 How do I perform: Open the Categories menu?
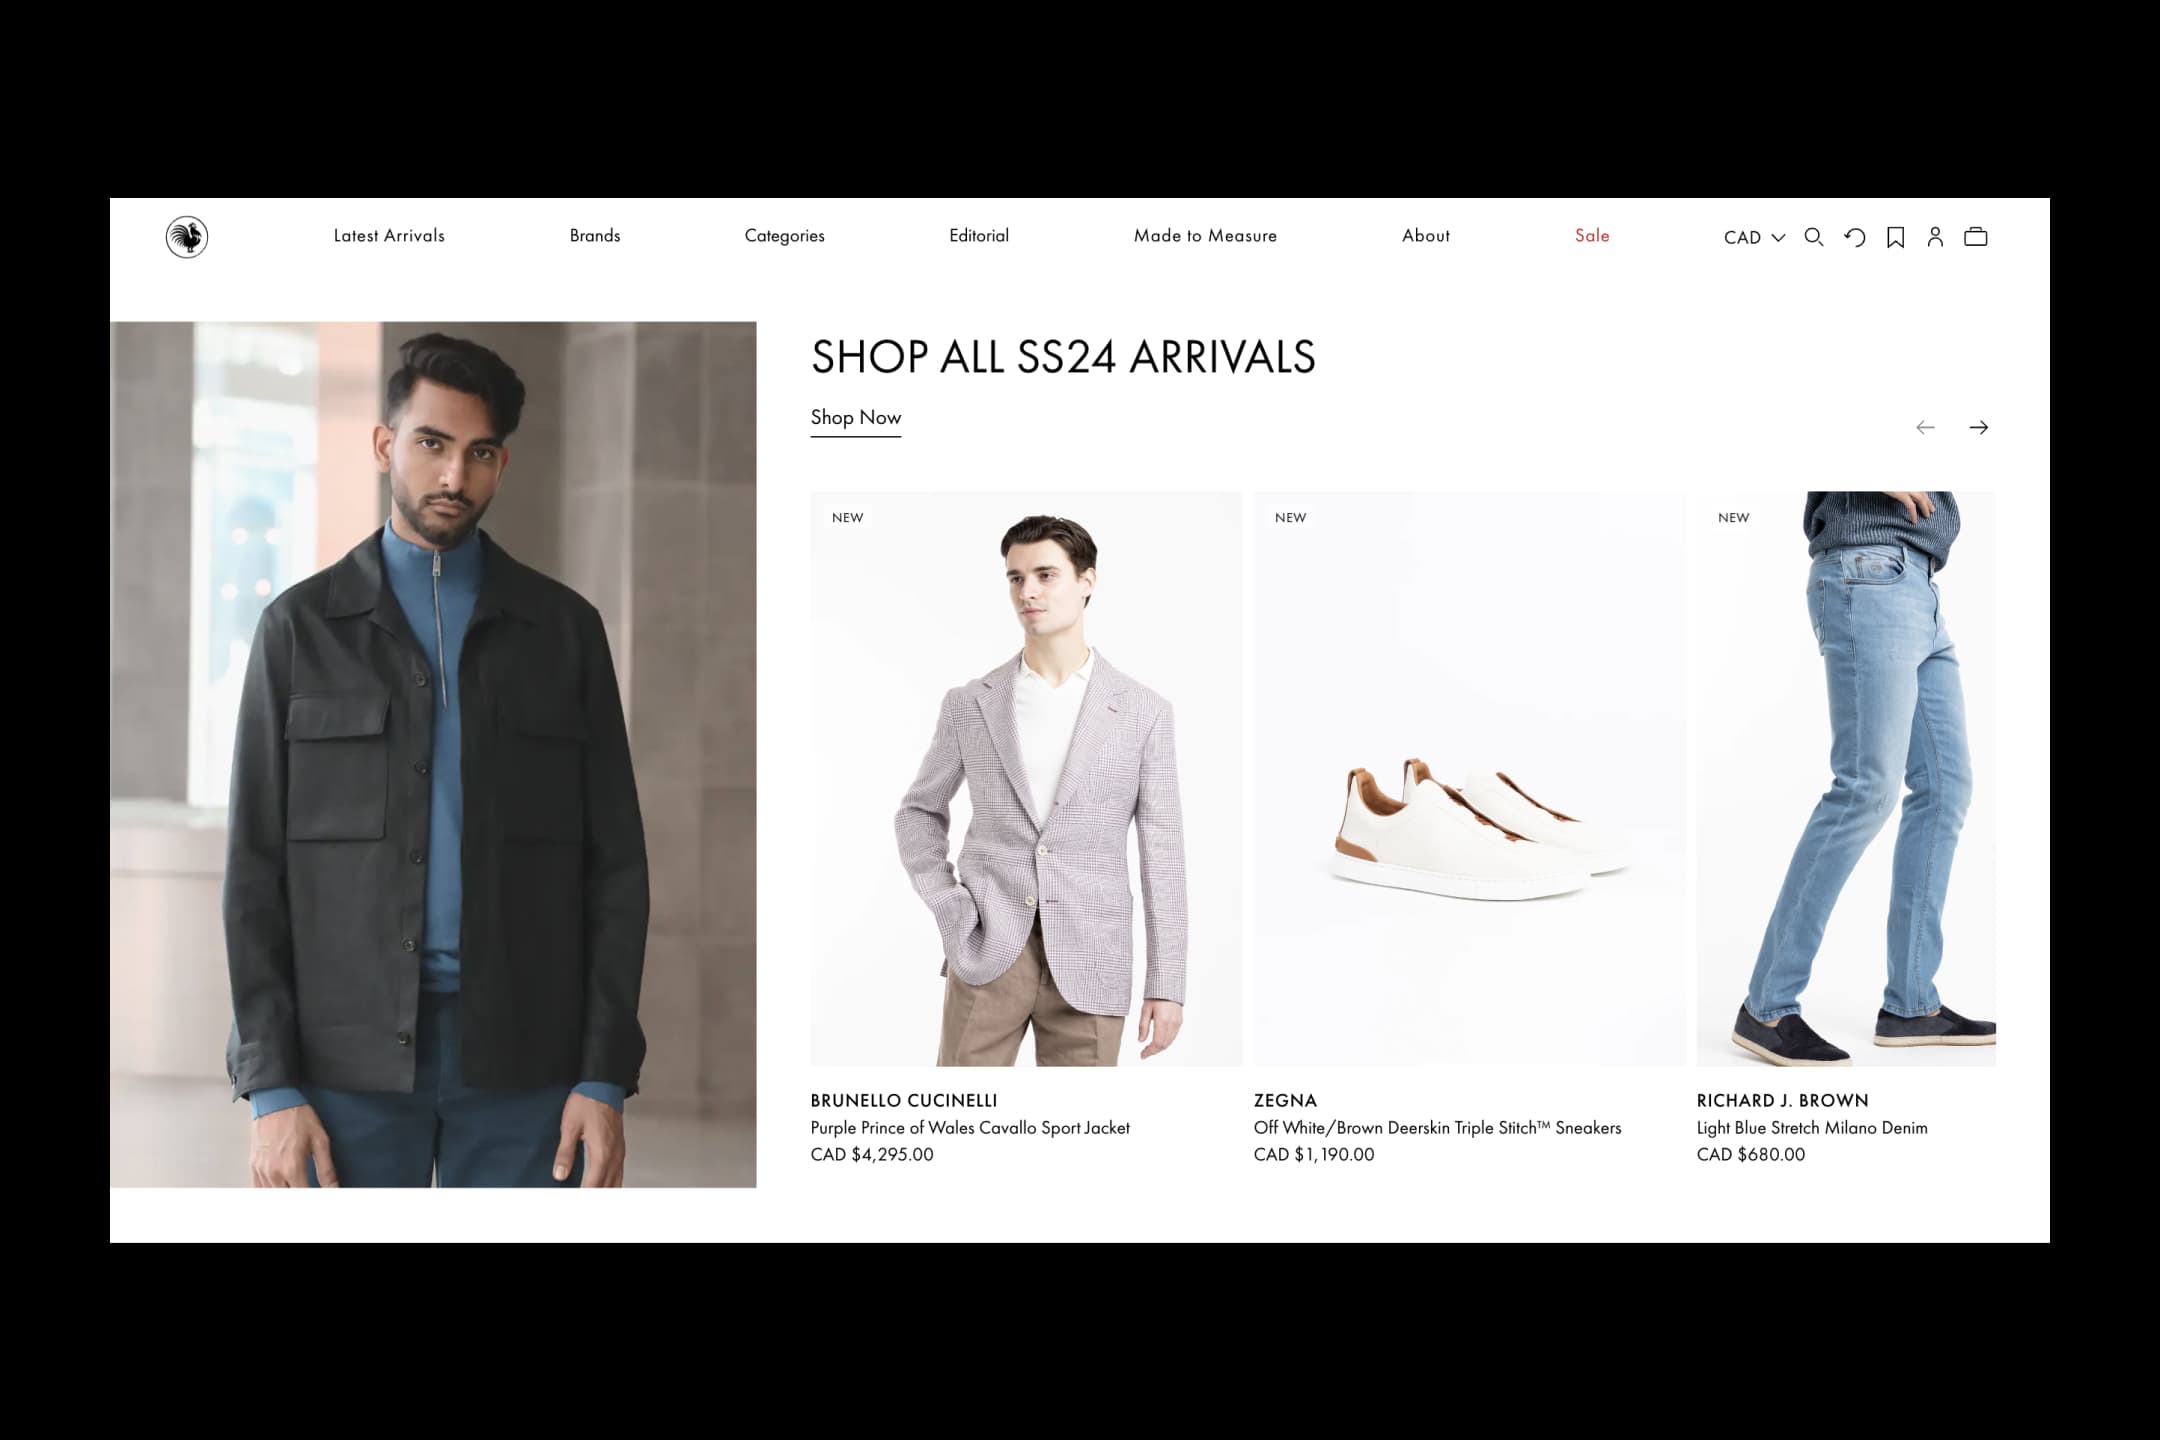click(784, 236)
